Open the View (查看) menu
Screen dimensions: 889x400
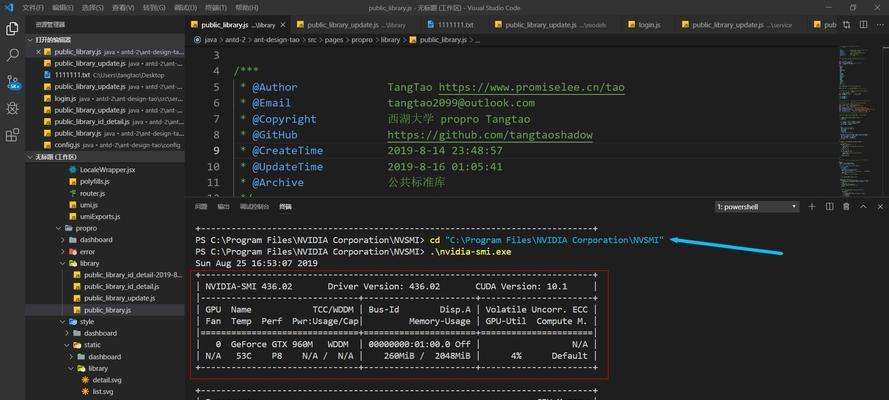tap(123, 8)
